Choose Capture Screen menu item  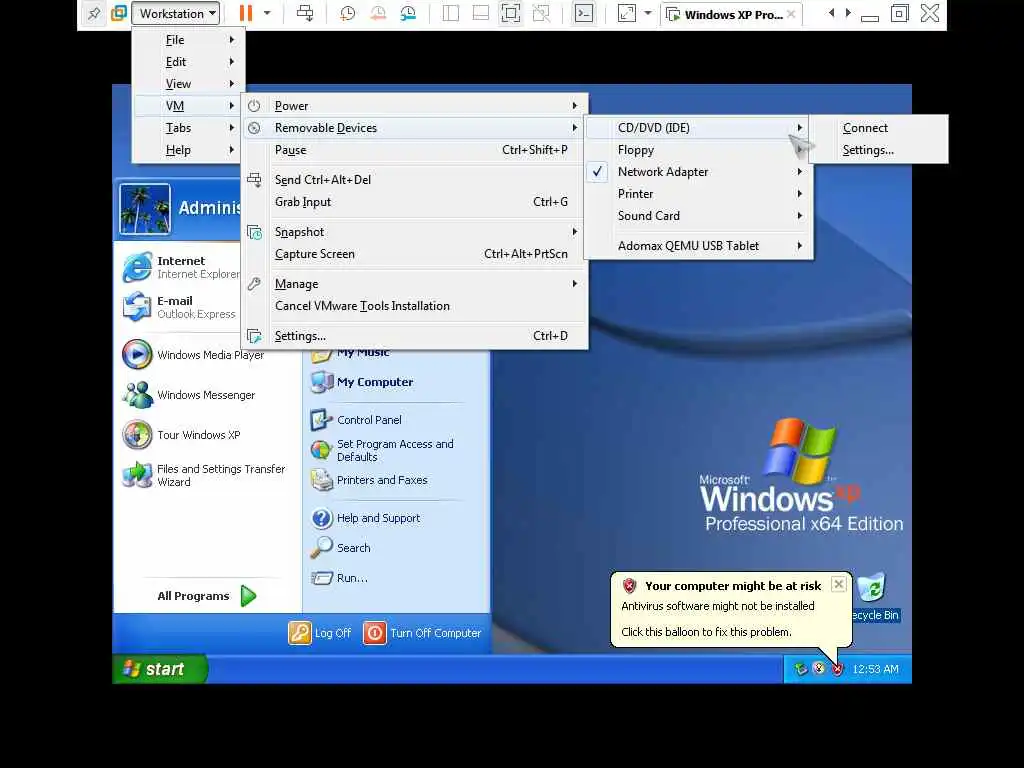(415, 254)
